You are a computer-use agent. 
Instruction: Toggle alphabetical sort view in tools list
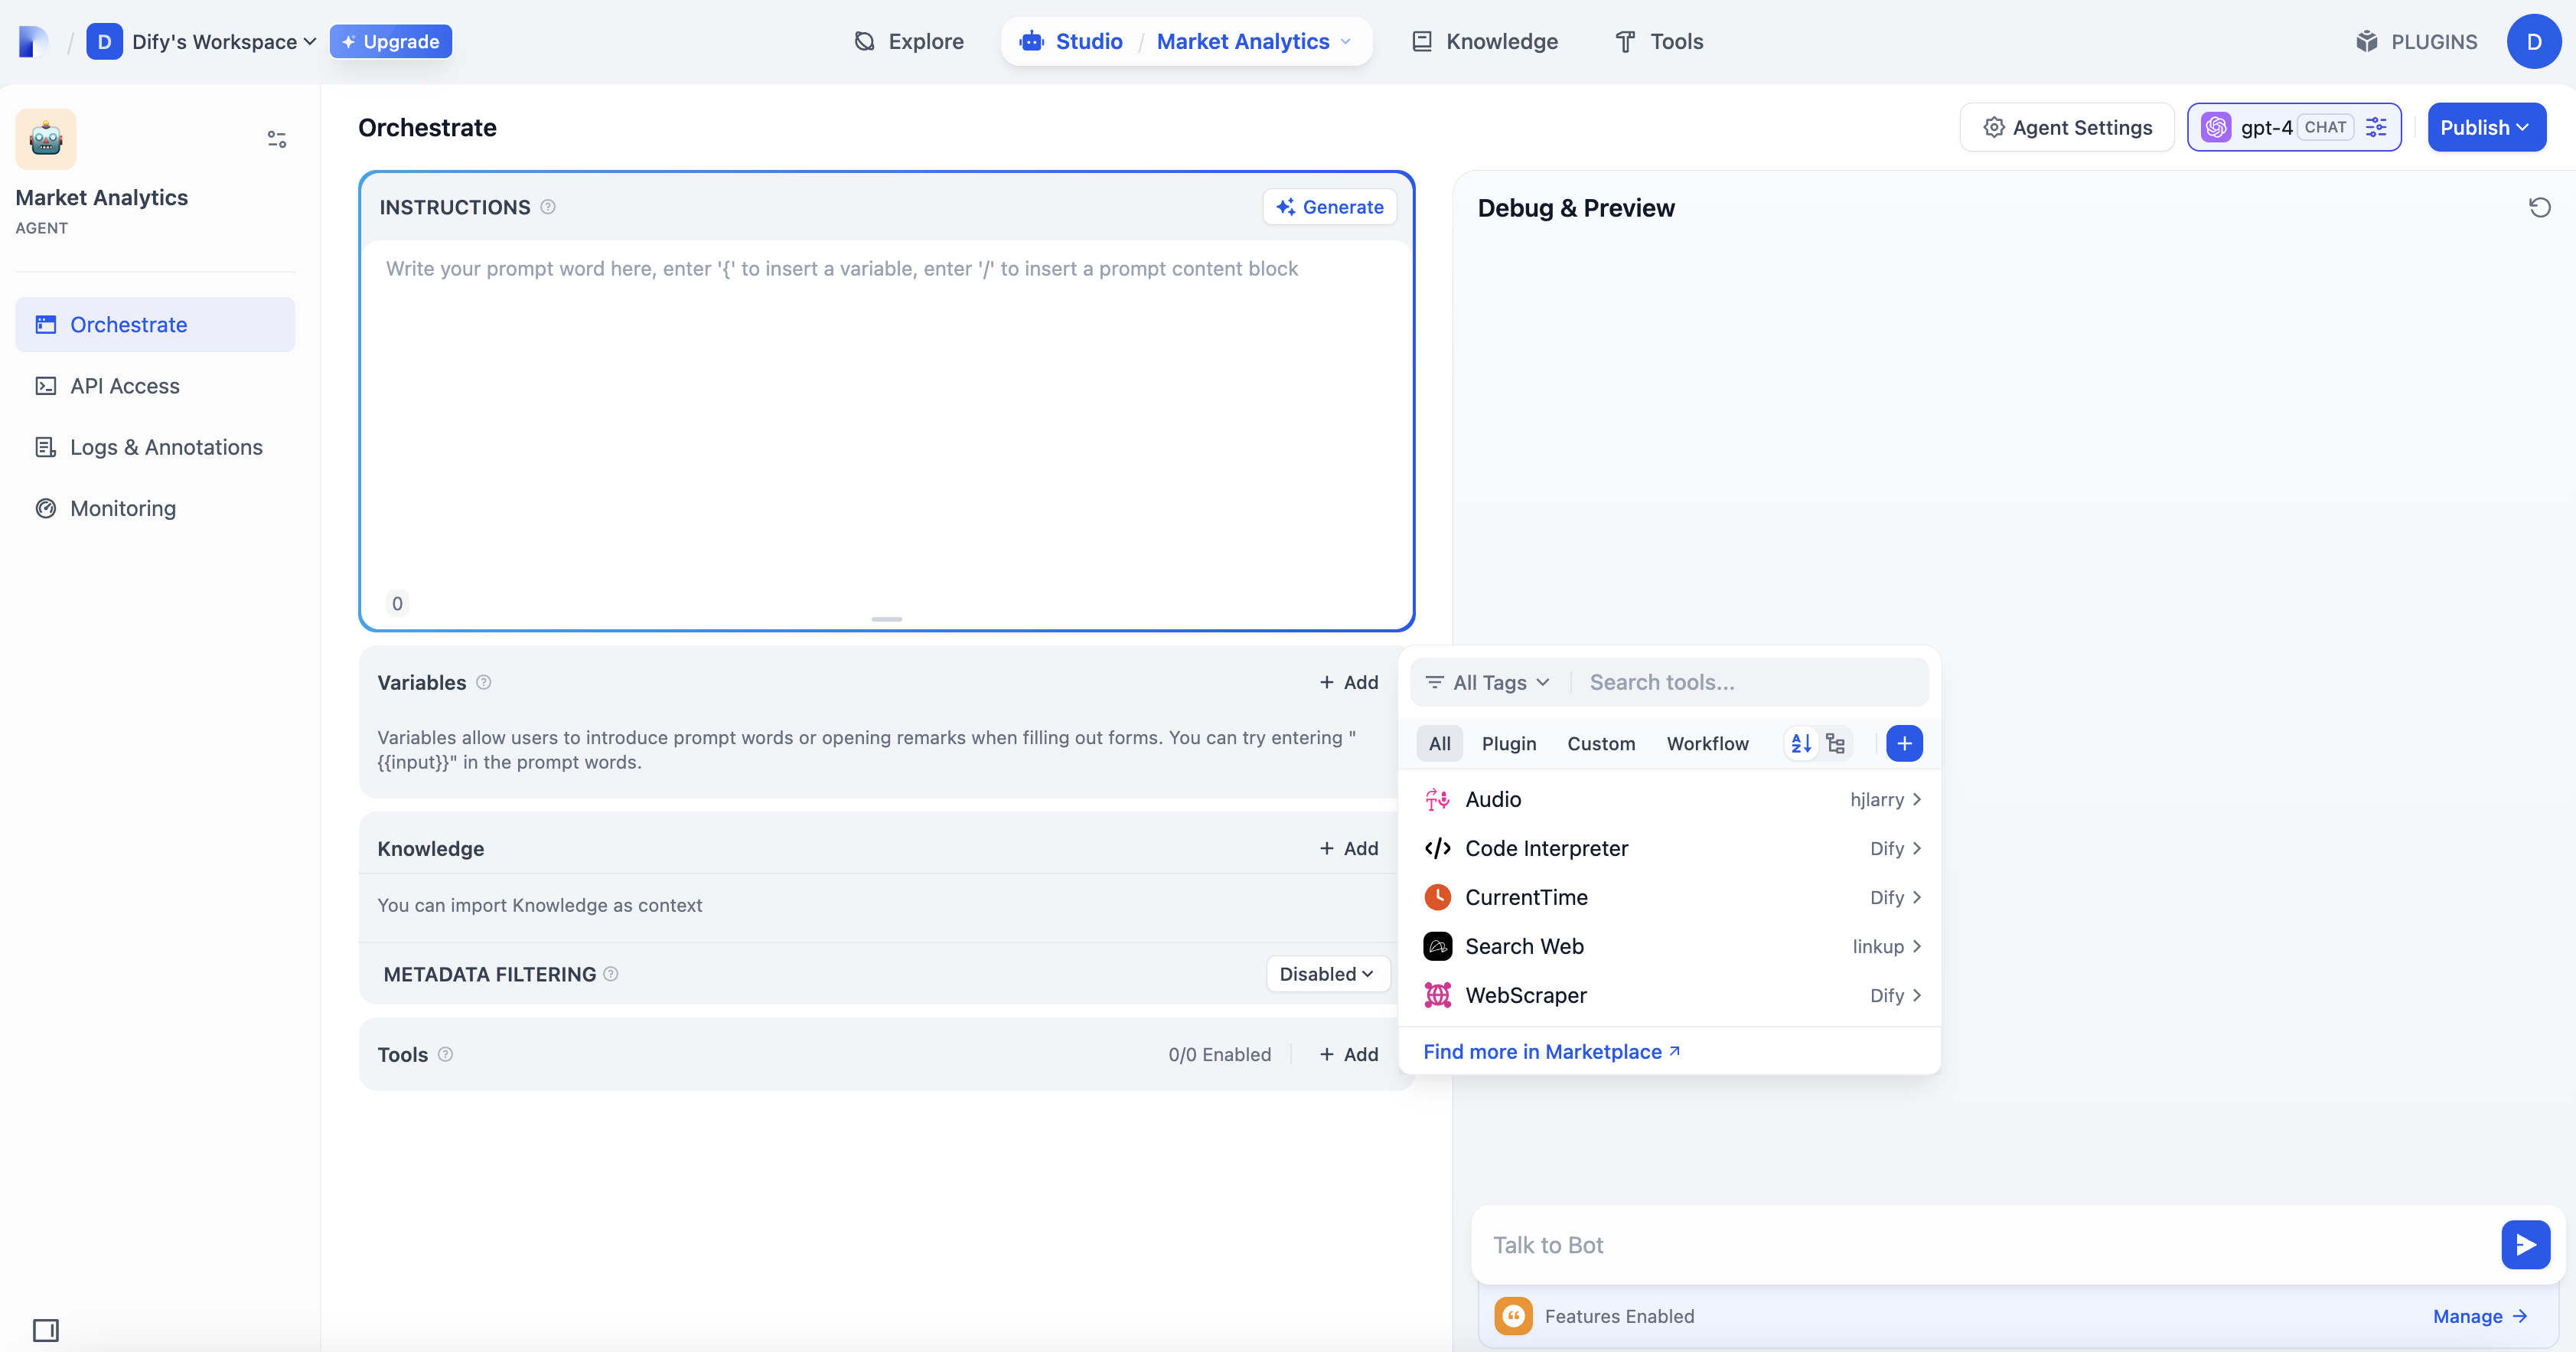1801,743
